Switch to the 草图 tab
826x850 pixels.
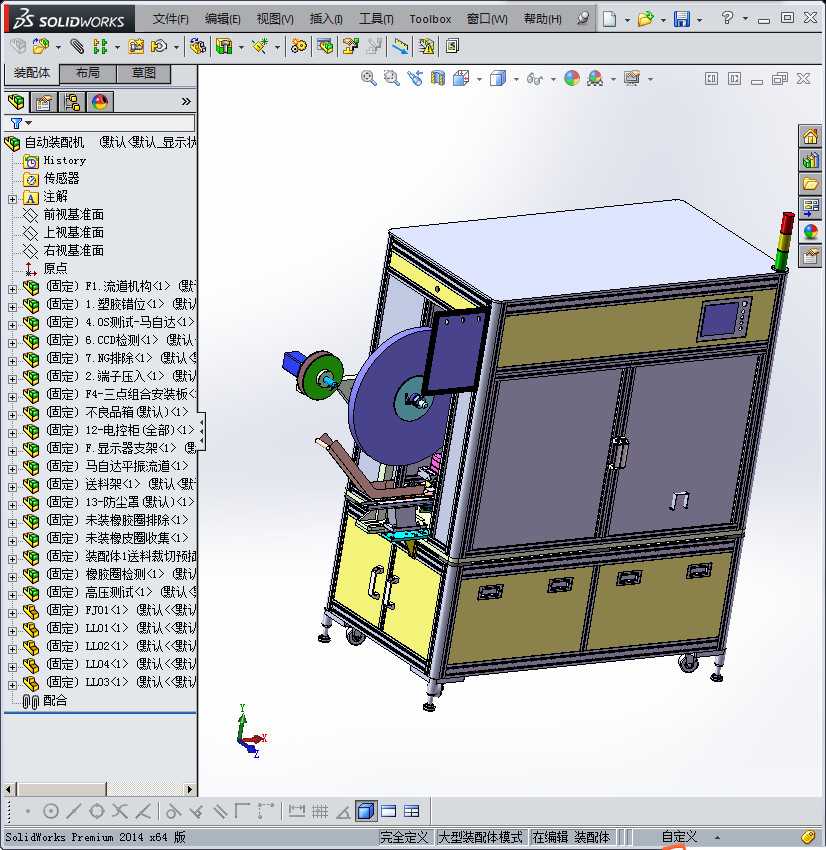pyautogui.click(x=144, y=73)
